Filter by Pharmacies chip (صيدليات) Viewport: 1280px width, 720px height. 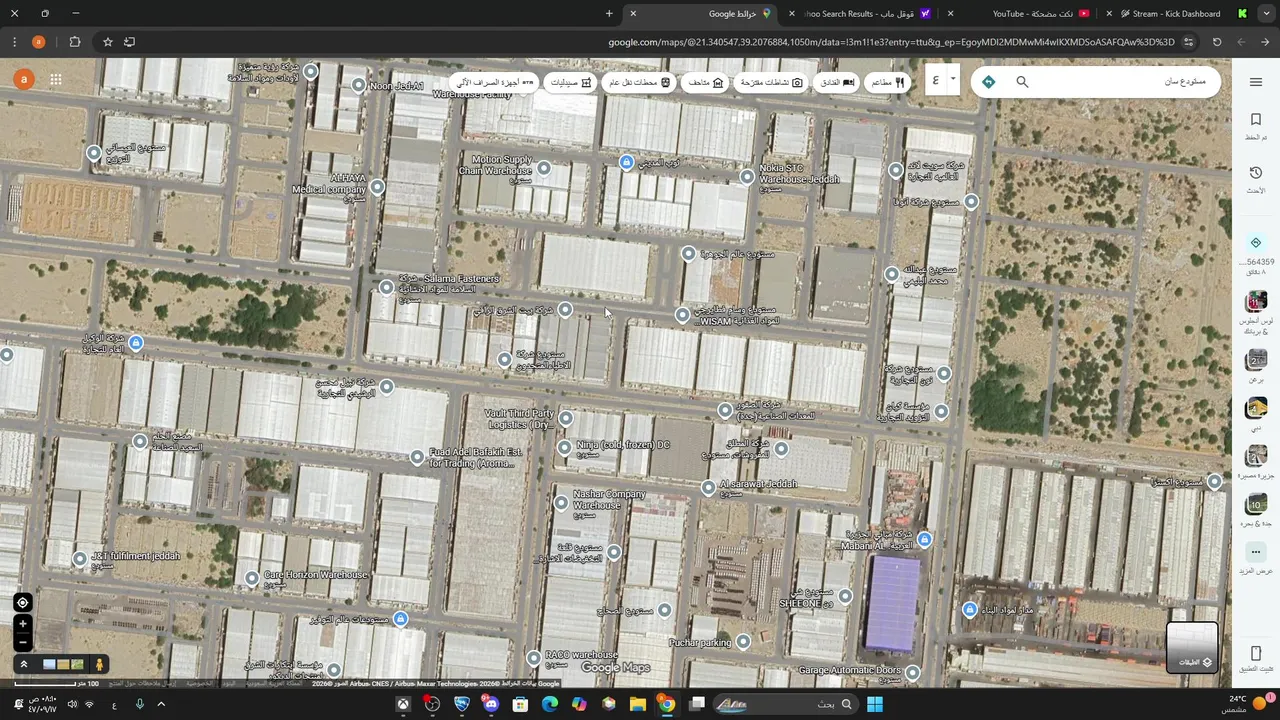[571, 82]
